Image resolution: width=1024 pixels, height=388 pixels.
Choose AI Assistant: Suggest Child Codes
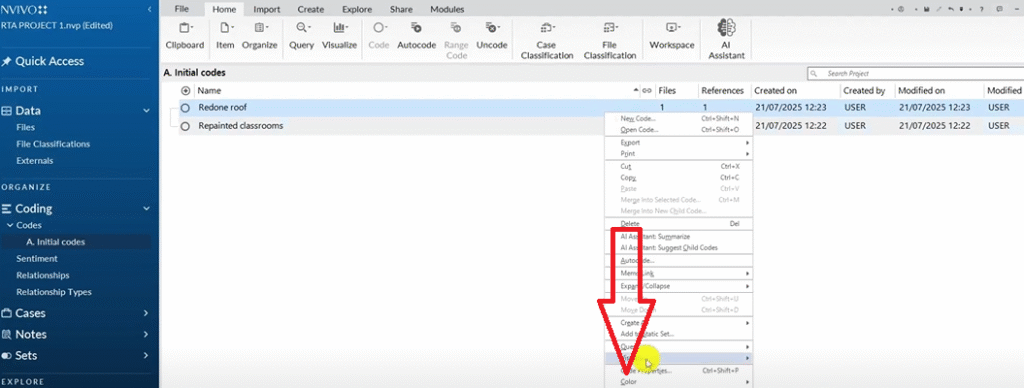[x=679, y=248]
